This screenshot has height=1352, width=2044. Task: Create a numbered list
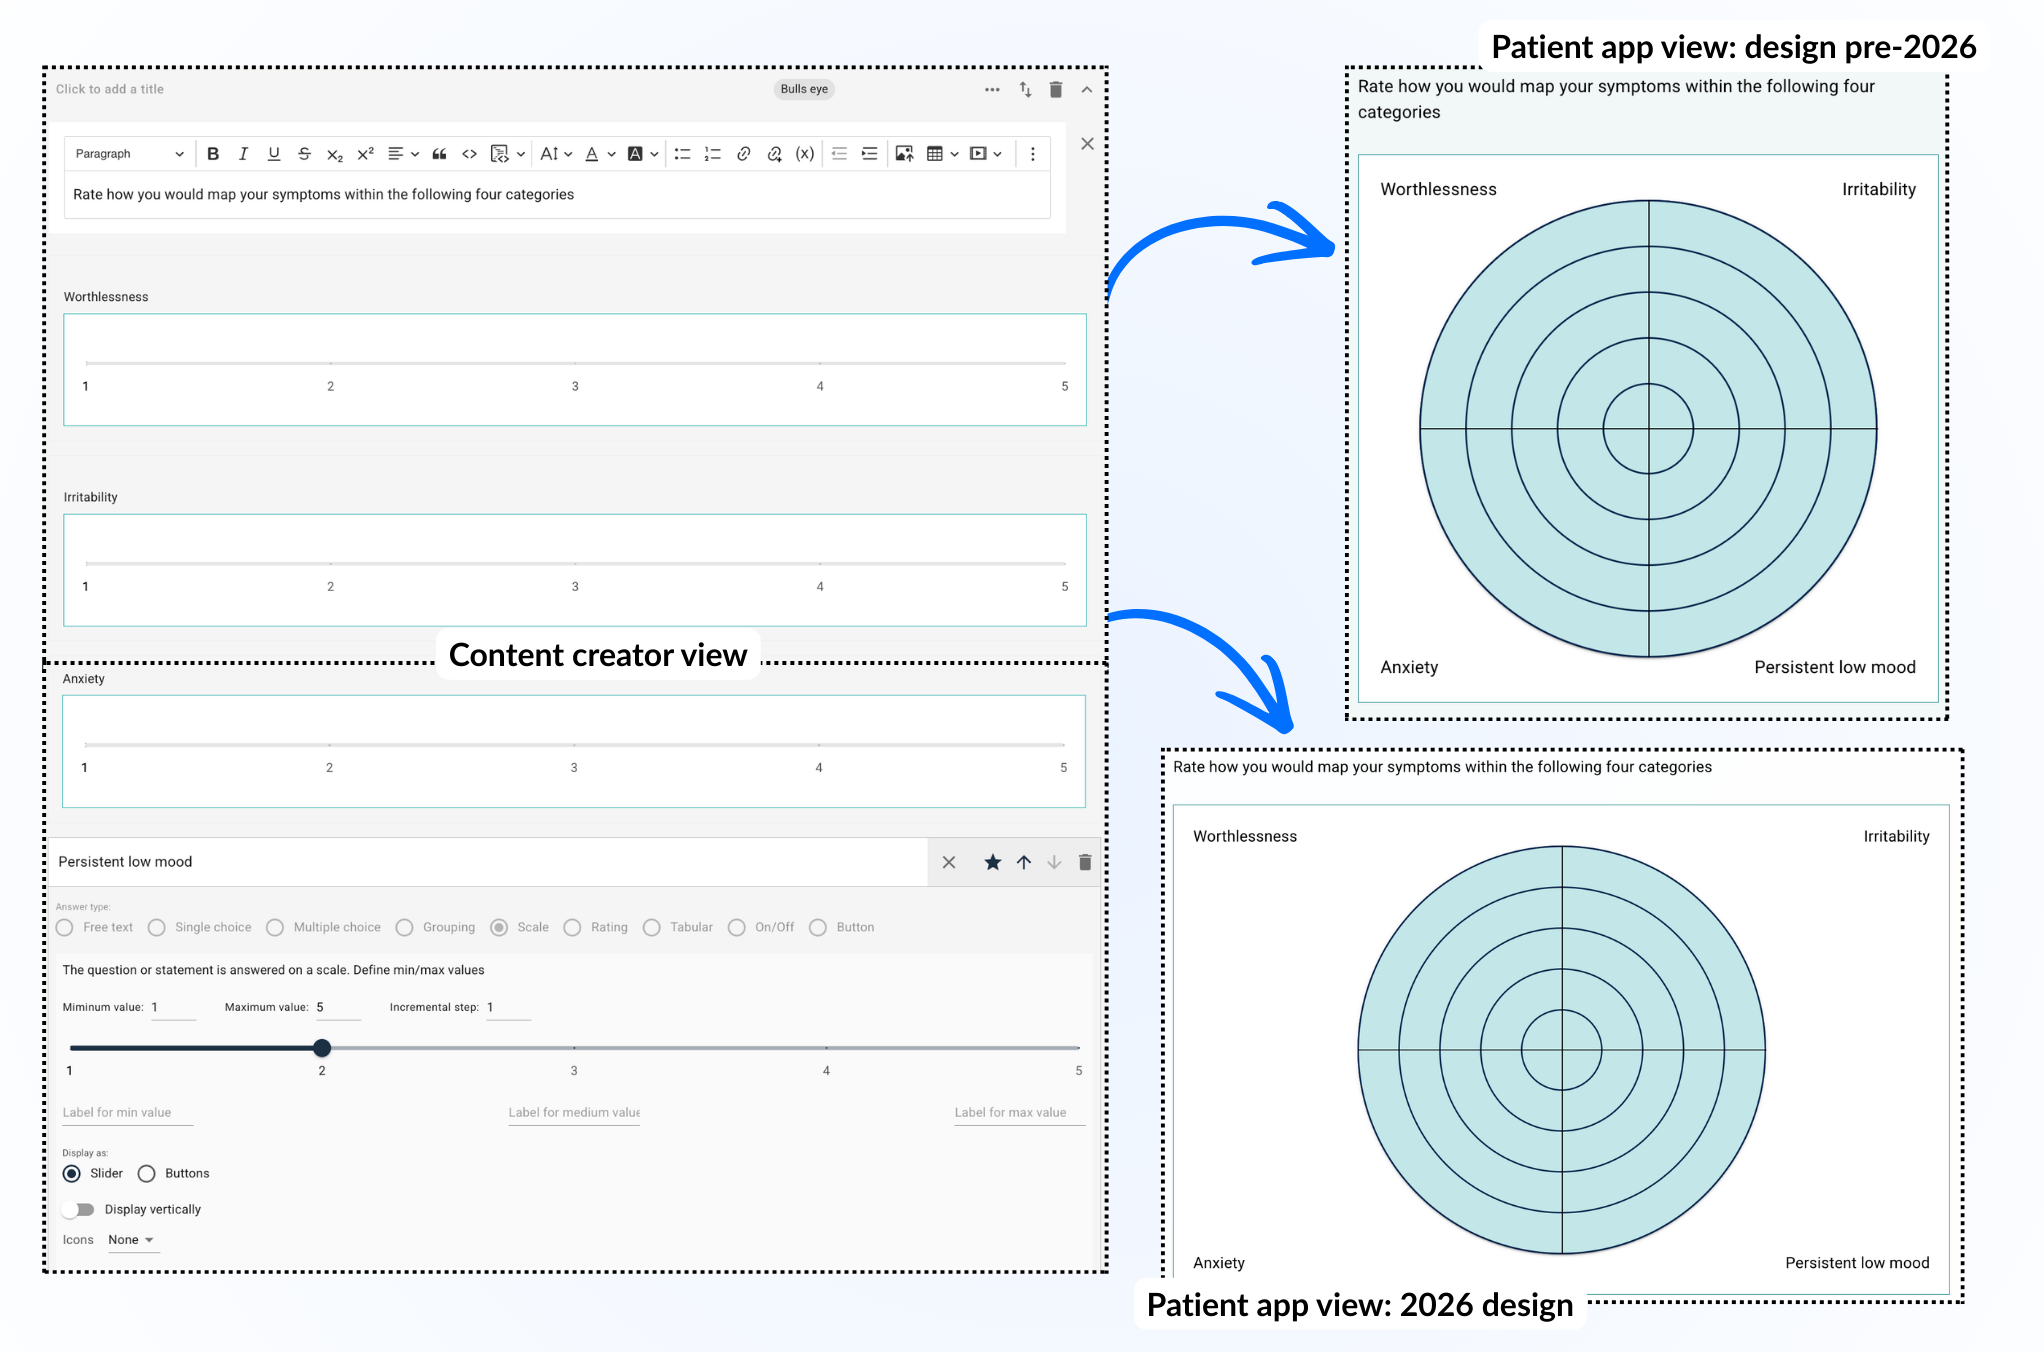[712, 154]
